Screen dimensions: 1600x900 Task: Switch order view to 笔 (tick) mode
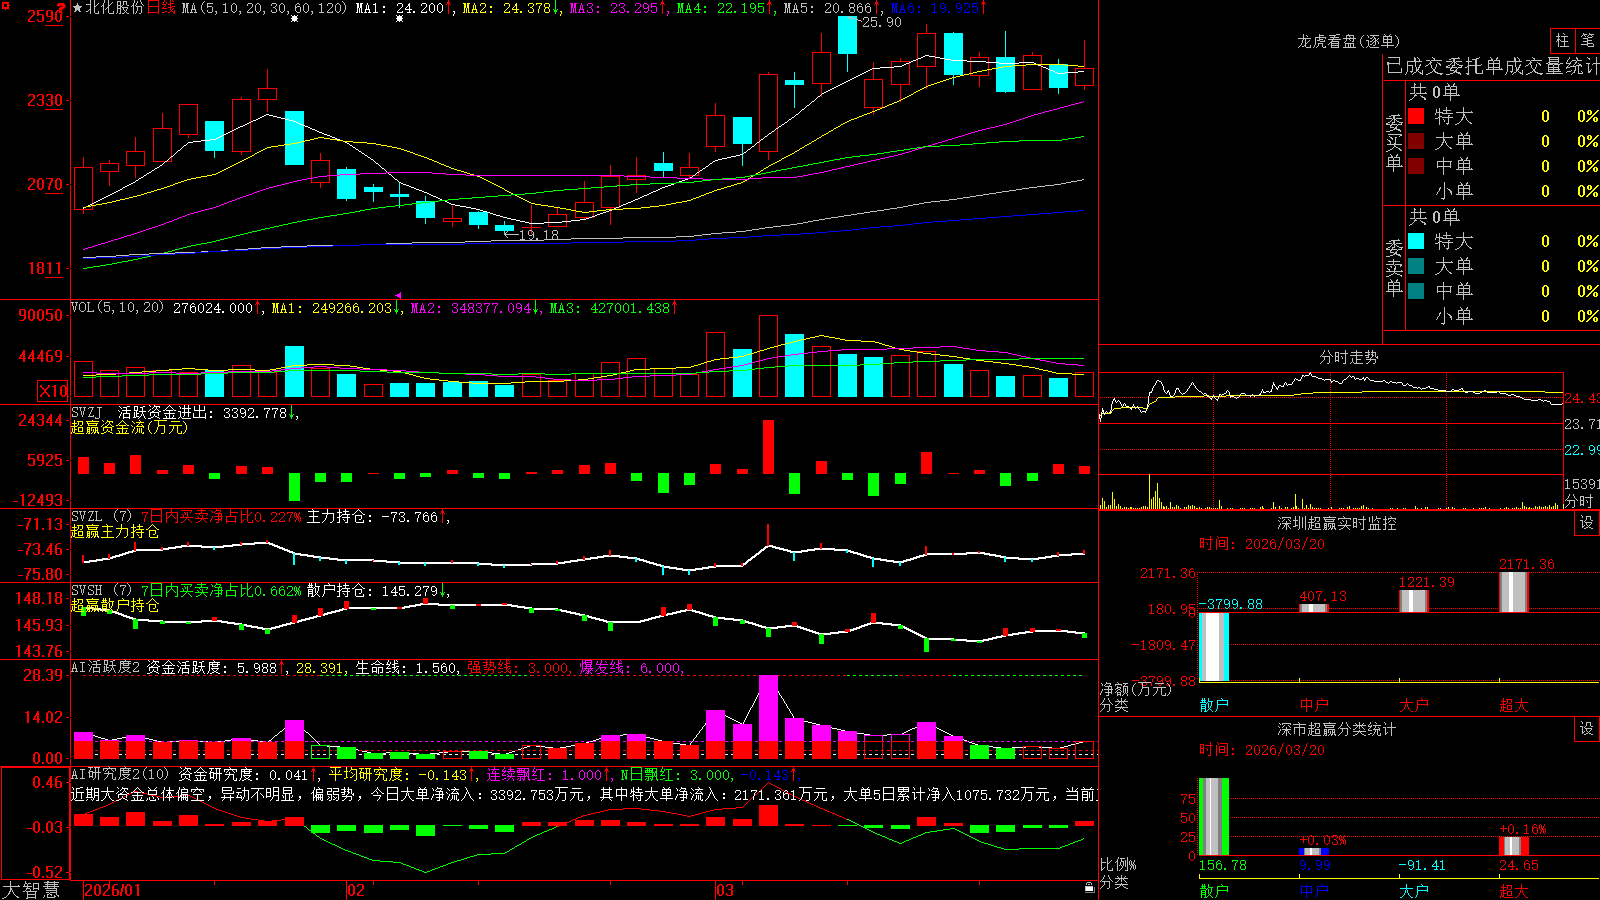(x=1587, y=40)
